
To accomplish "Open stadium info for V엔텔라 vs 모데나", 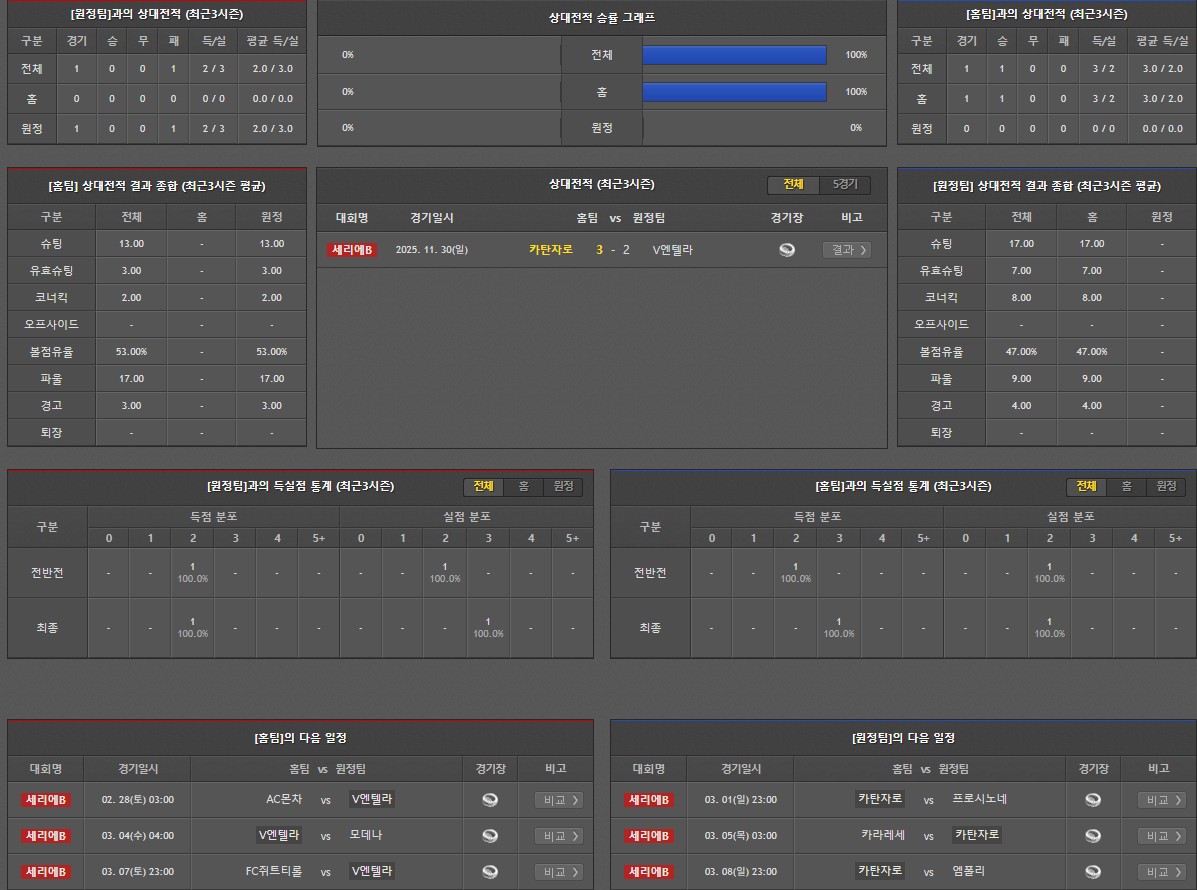I will coord(490,836).
